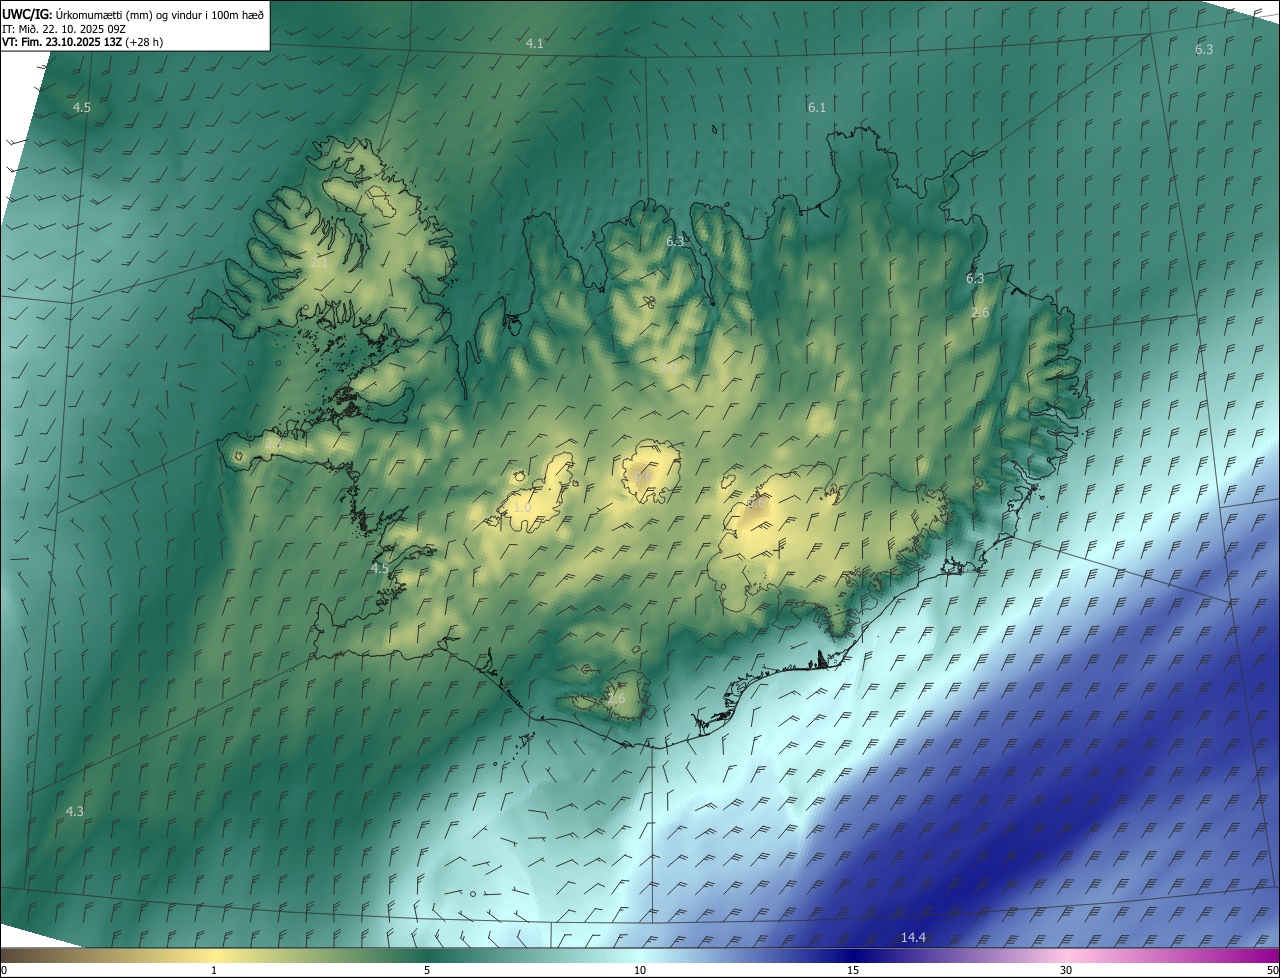This screenshot has width=1280, height=978.
Task: Click the 1.0 value on the glacier
Action: [522, 508]
